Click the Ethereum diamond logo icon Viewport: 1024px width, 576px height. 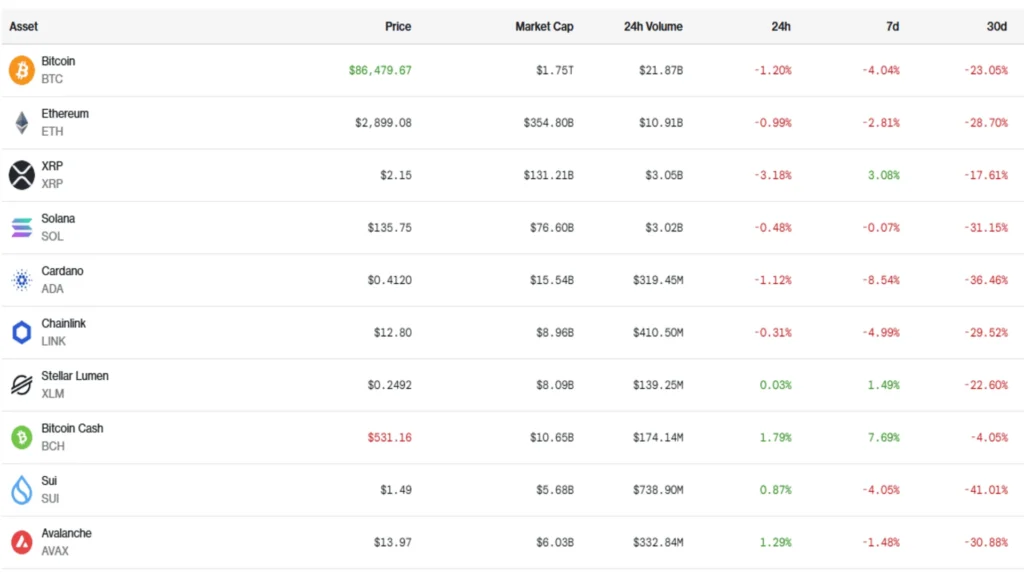(21, 123)
